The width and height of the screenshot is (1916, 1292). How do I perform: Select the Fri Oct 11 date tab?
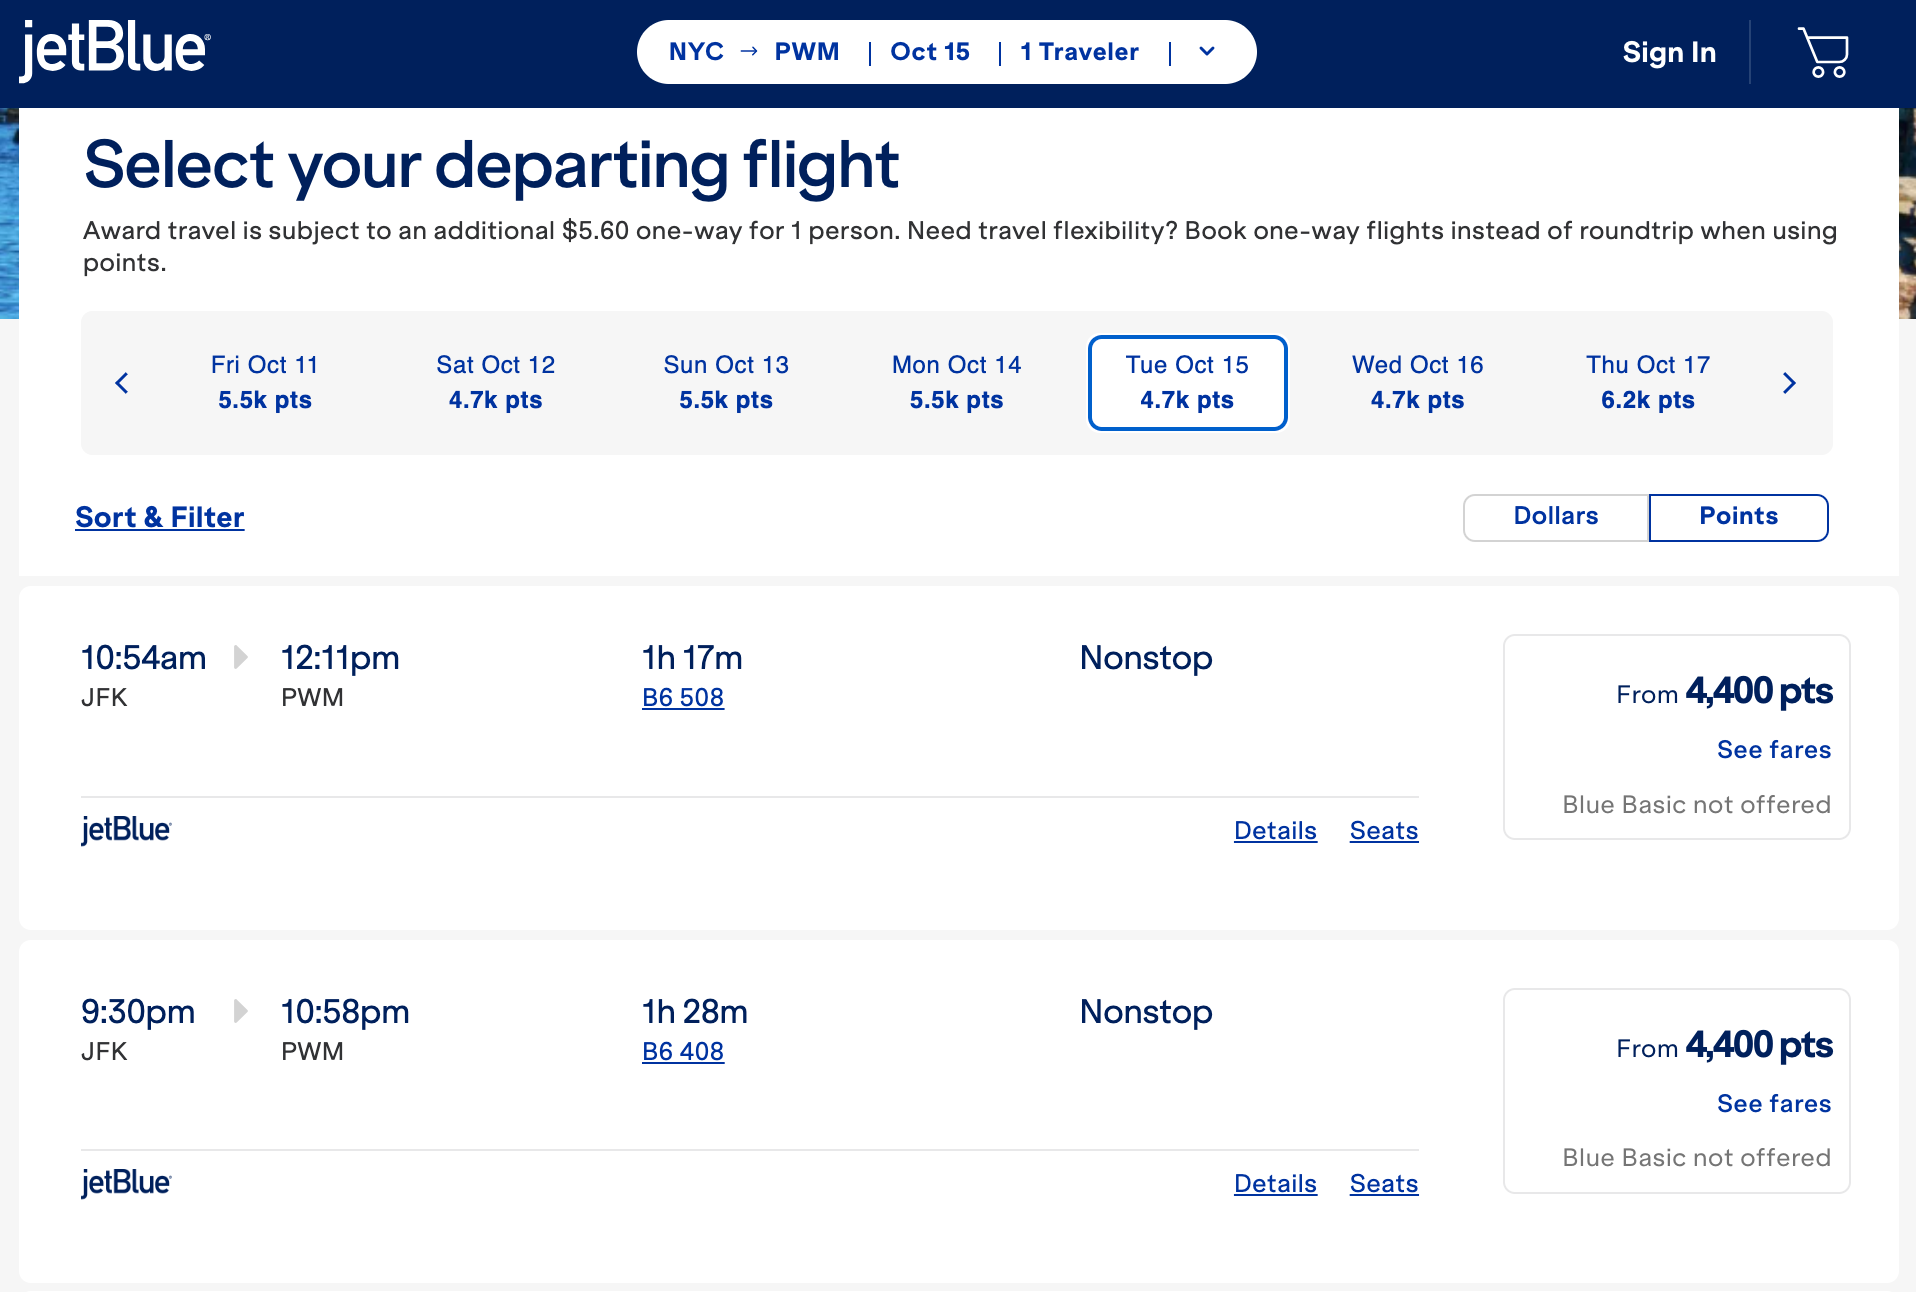(265, 383)
